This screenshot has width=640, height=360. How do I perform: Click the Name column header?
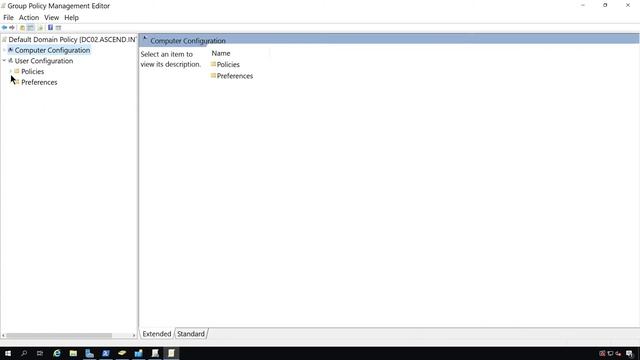(x=221, y=53)
